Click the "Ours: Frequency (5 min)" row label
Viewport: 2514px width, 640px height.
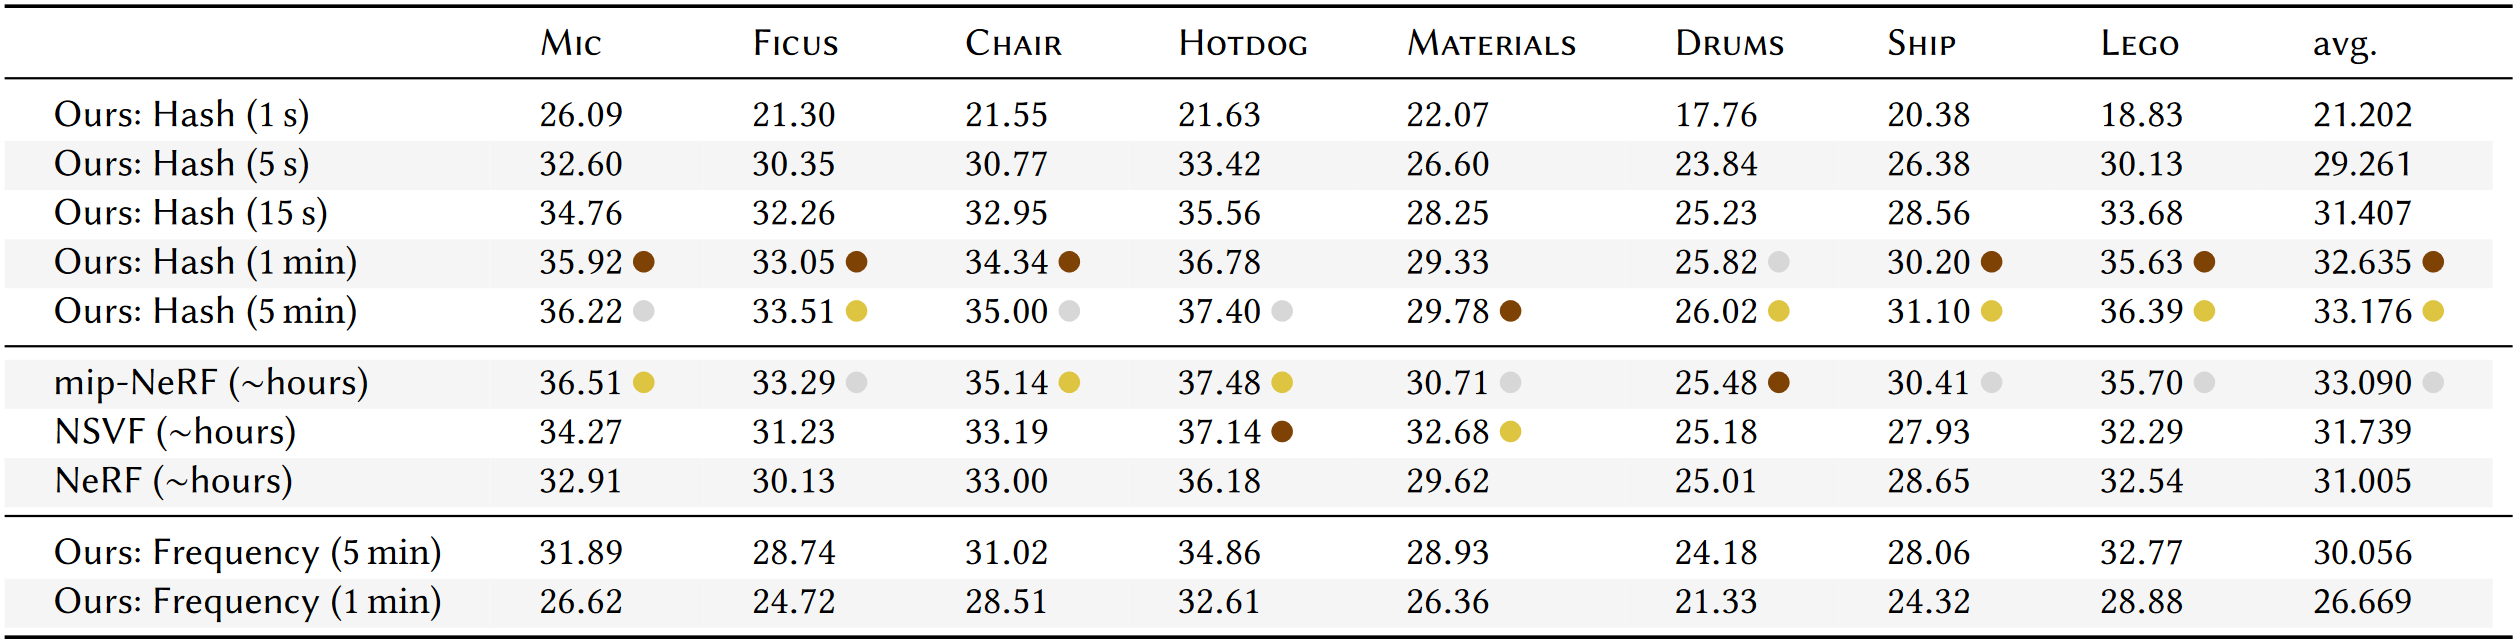[247, 552]
